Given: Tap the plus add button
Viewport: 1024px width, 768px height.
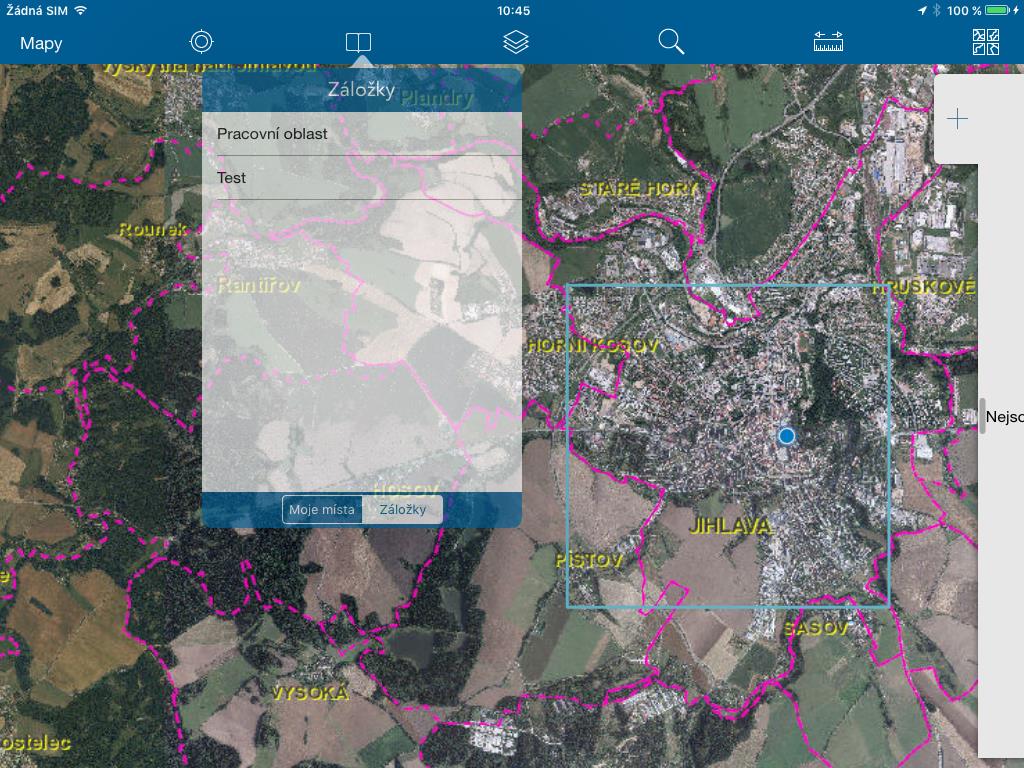Looking at the screenshot, I should click(x=957, y=119).
